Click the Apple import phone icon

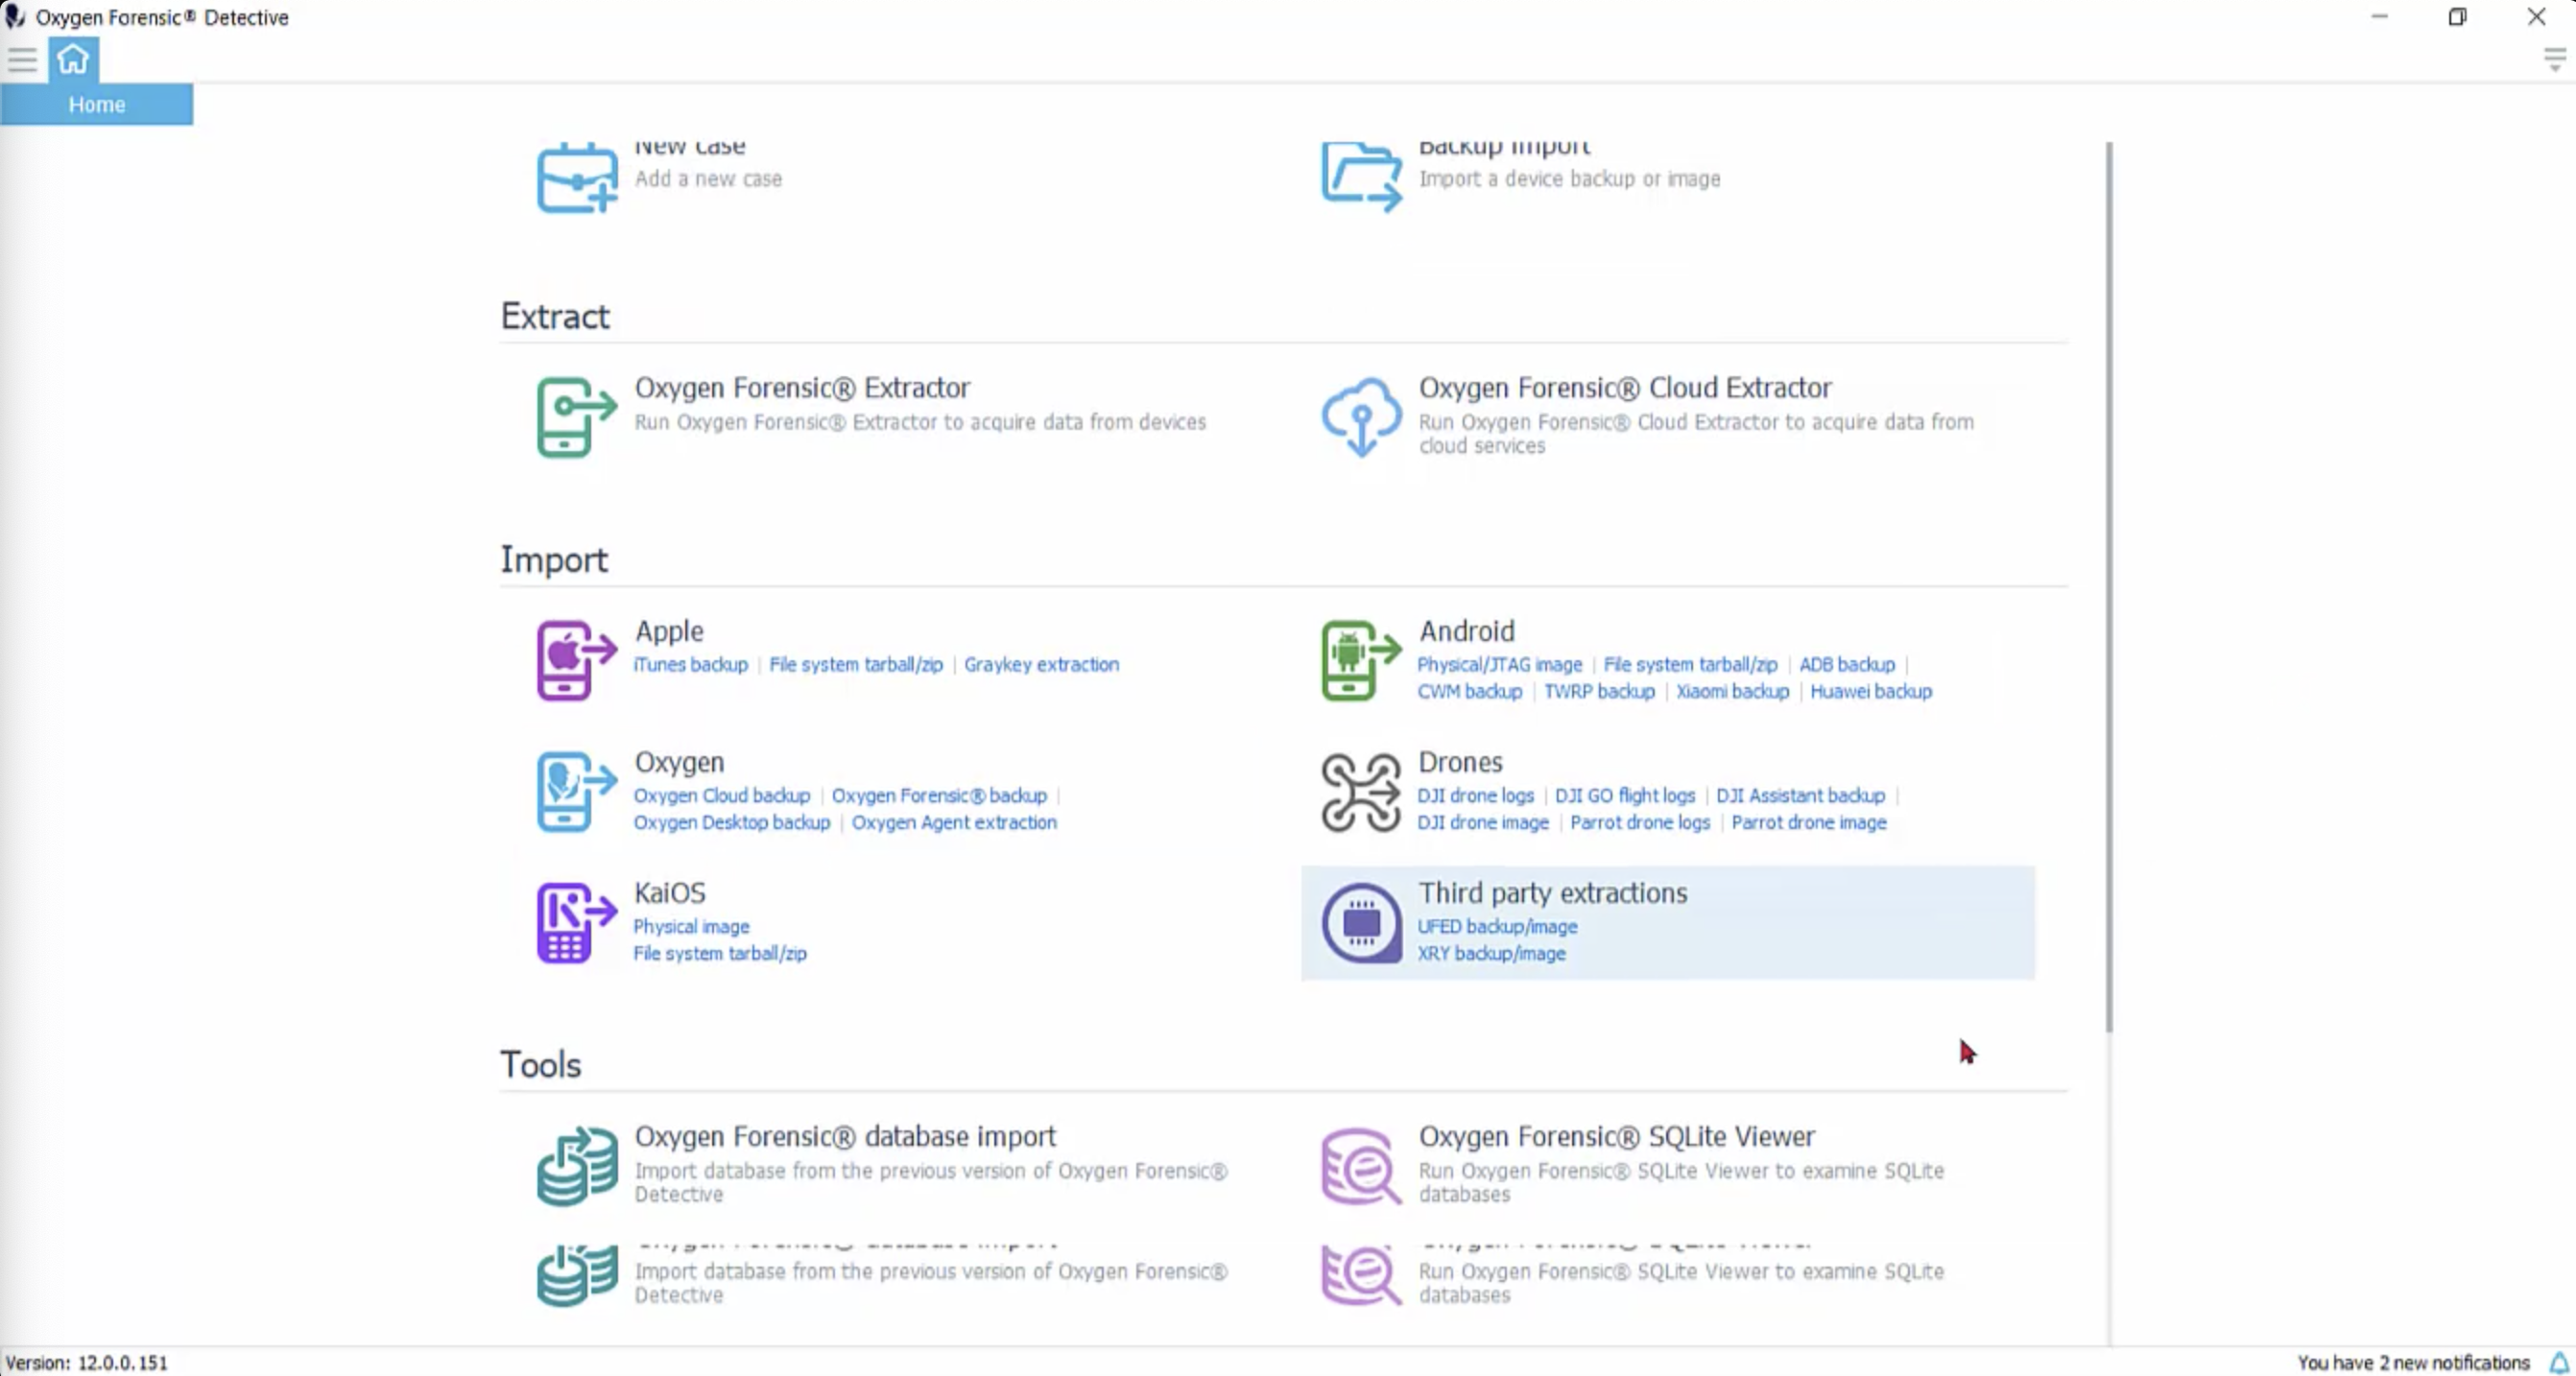[x=577, y=660]
